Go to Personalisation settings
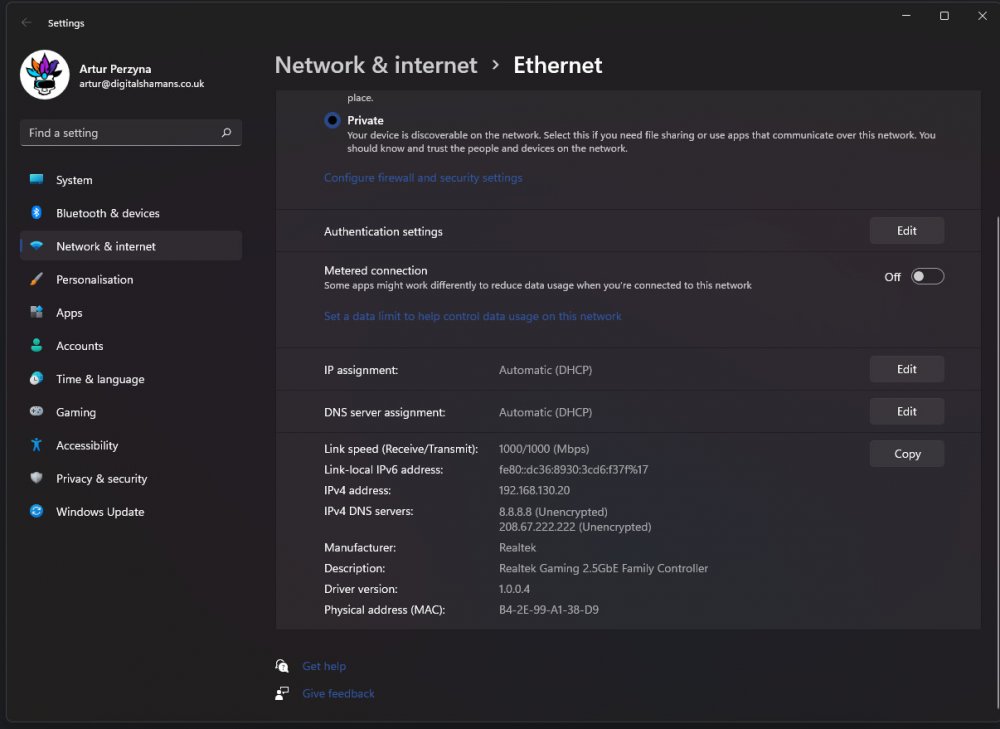Viewport: 1000px width, 729px height. pos(131,279)
